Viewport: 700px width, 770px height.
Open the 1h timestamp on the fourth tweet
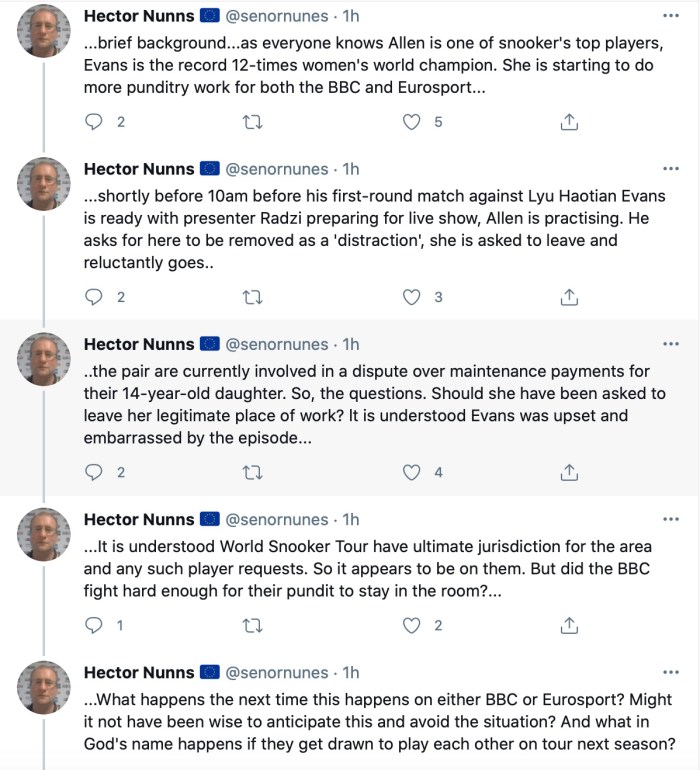click(x=351, y=519)
